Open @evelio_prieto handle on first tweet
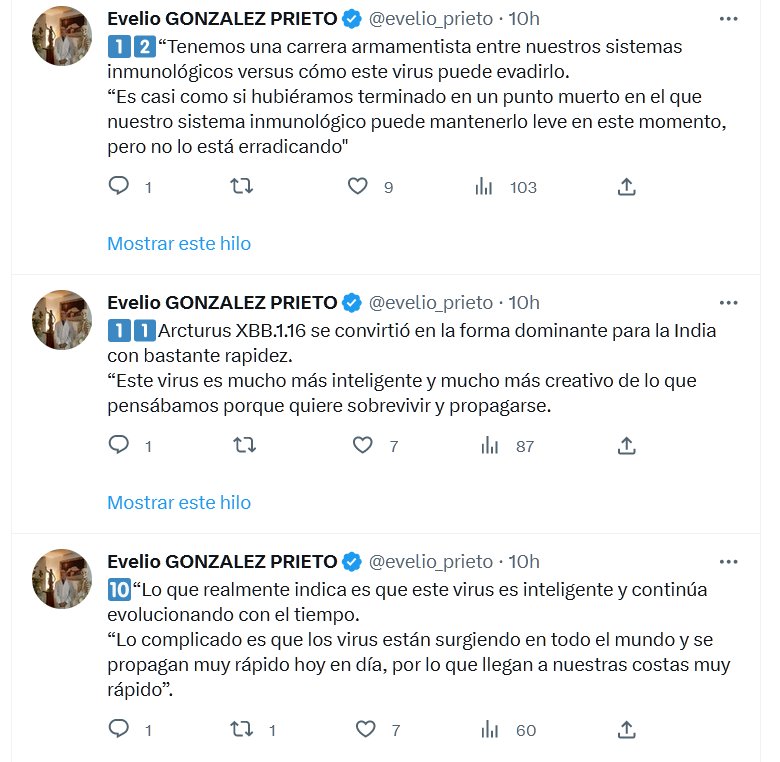This screenshot has width=780, height=762. [x=431, y=19]
